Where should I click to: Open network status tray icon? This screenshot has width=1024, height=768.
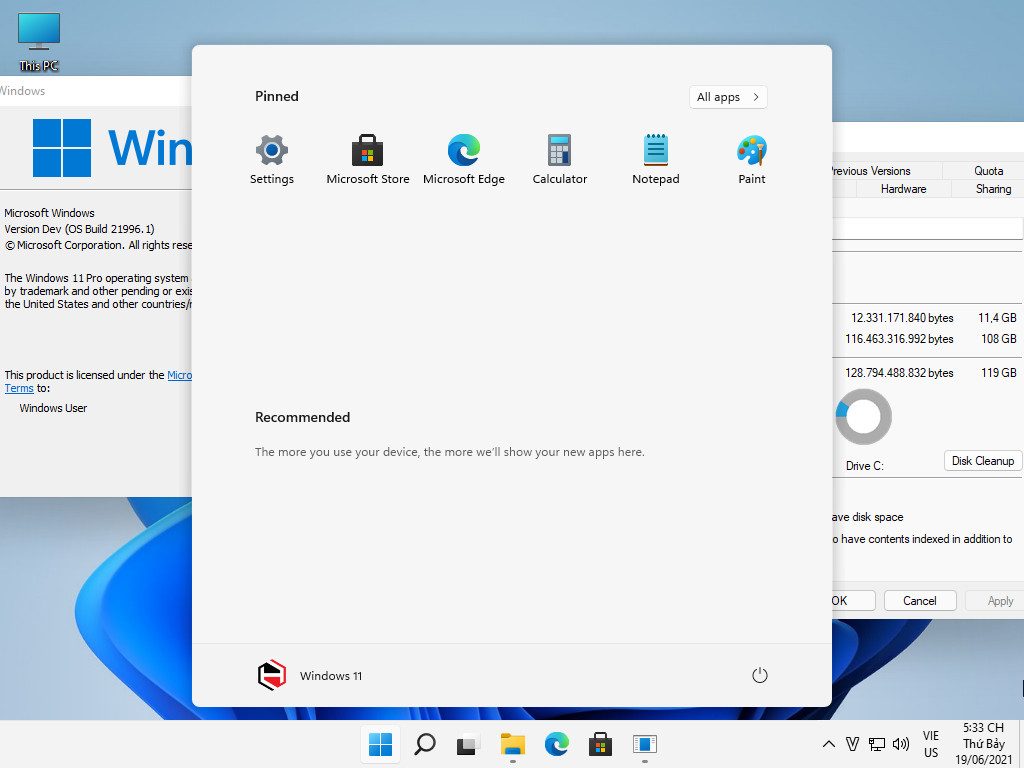coord(876,744)
